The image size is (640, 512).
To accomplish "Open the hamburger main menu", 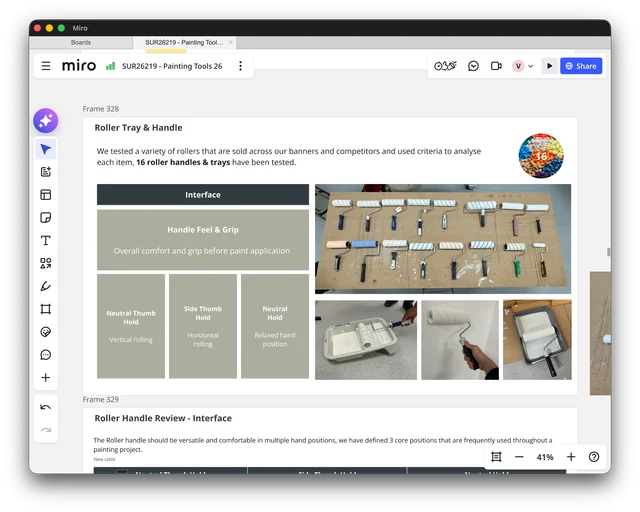I will coord(46,66).
